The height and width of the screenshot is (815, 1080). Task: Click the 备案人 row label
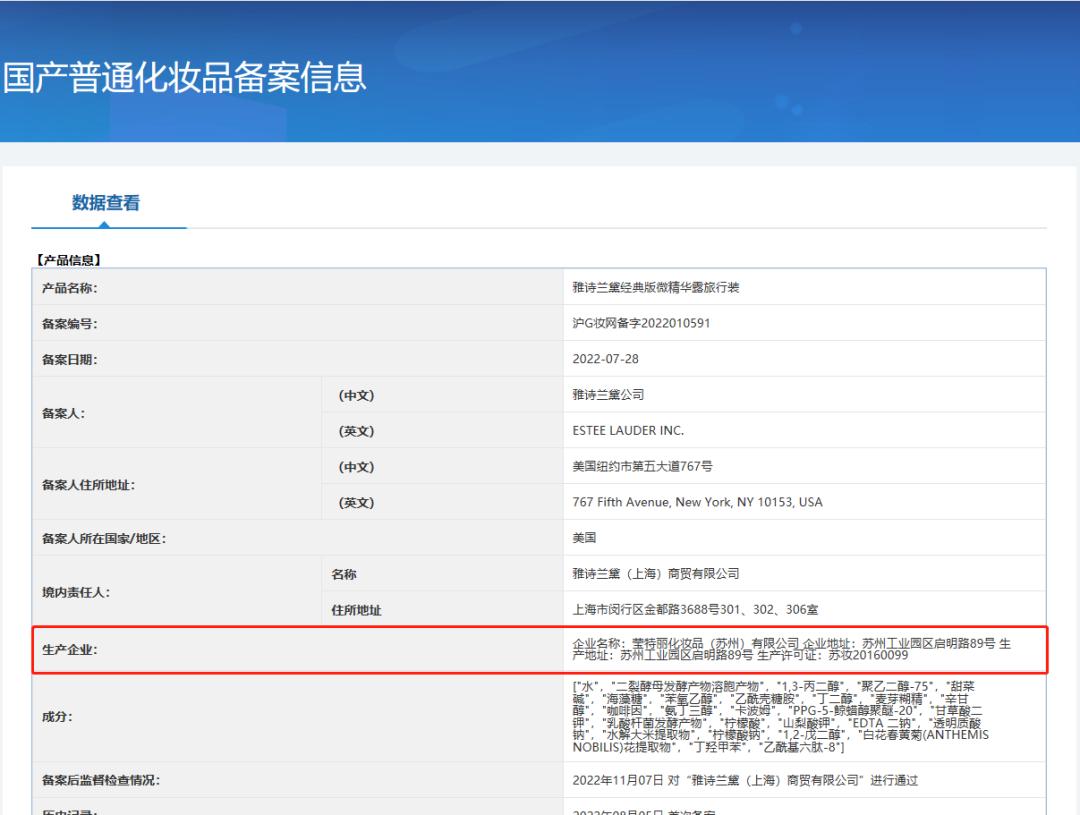[63, 413]
